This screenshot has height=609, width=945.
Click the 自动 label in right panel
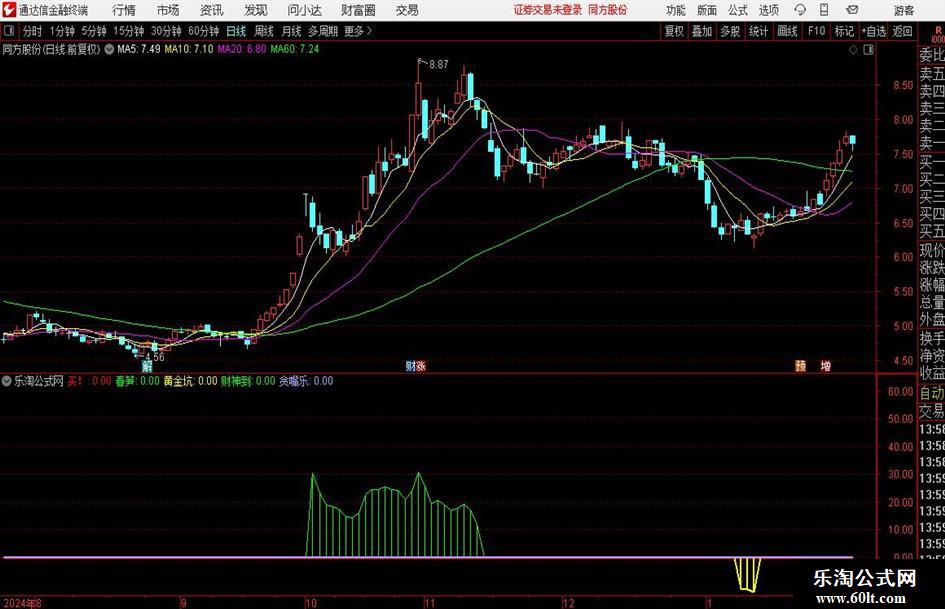click(932, 393)
